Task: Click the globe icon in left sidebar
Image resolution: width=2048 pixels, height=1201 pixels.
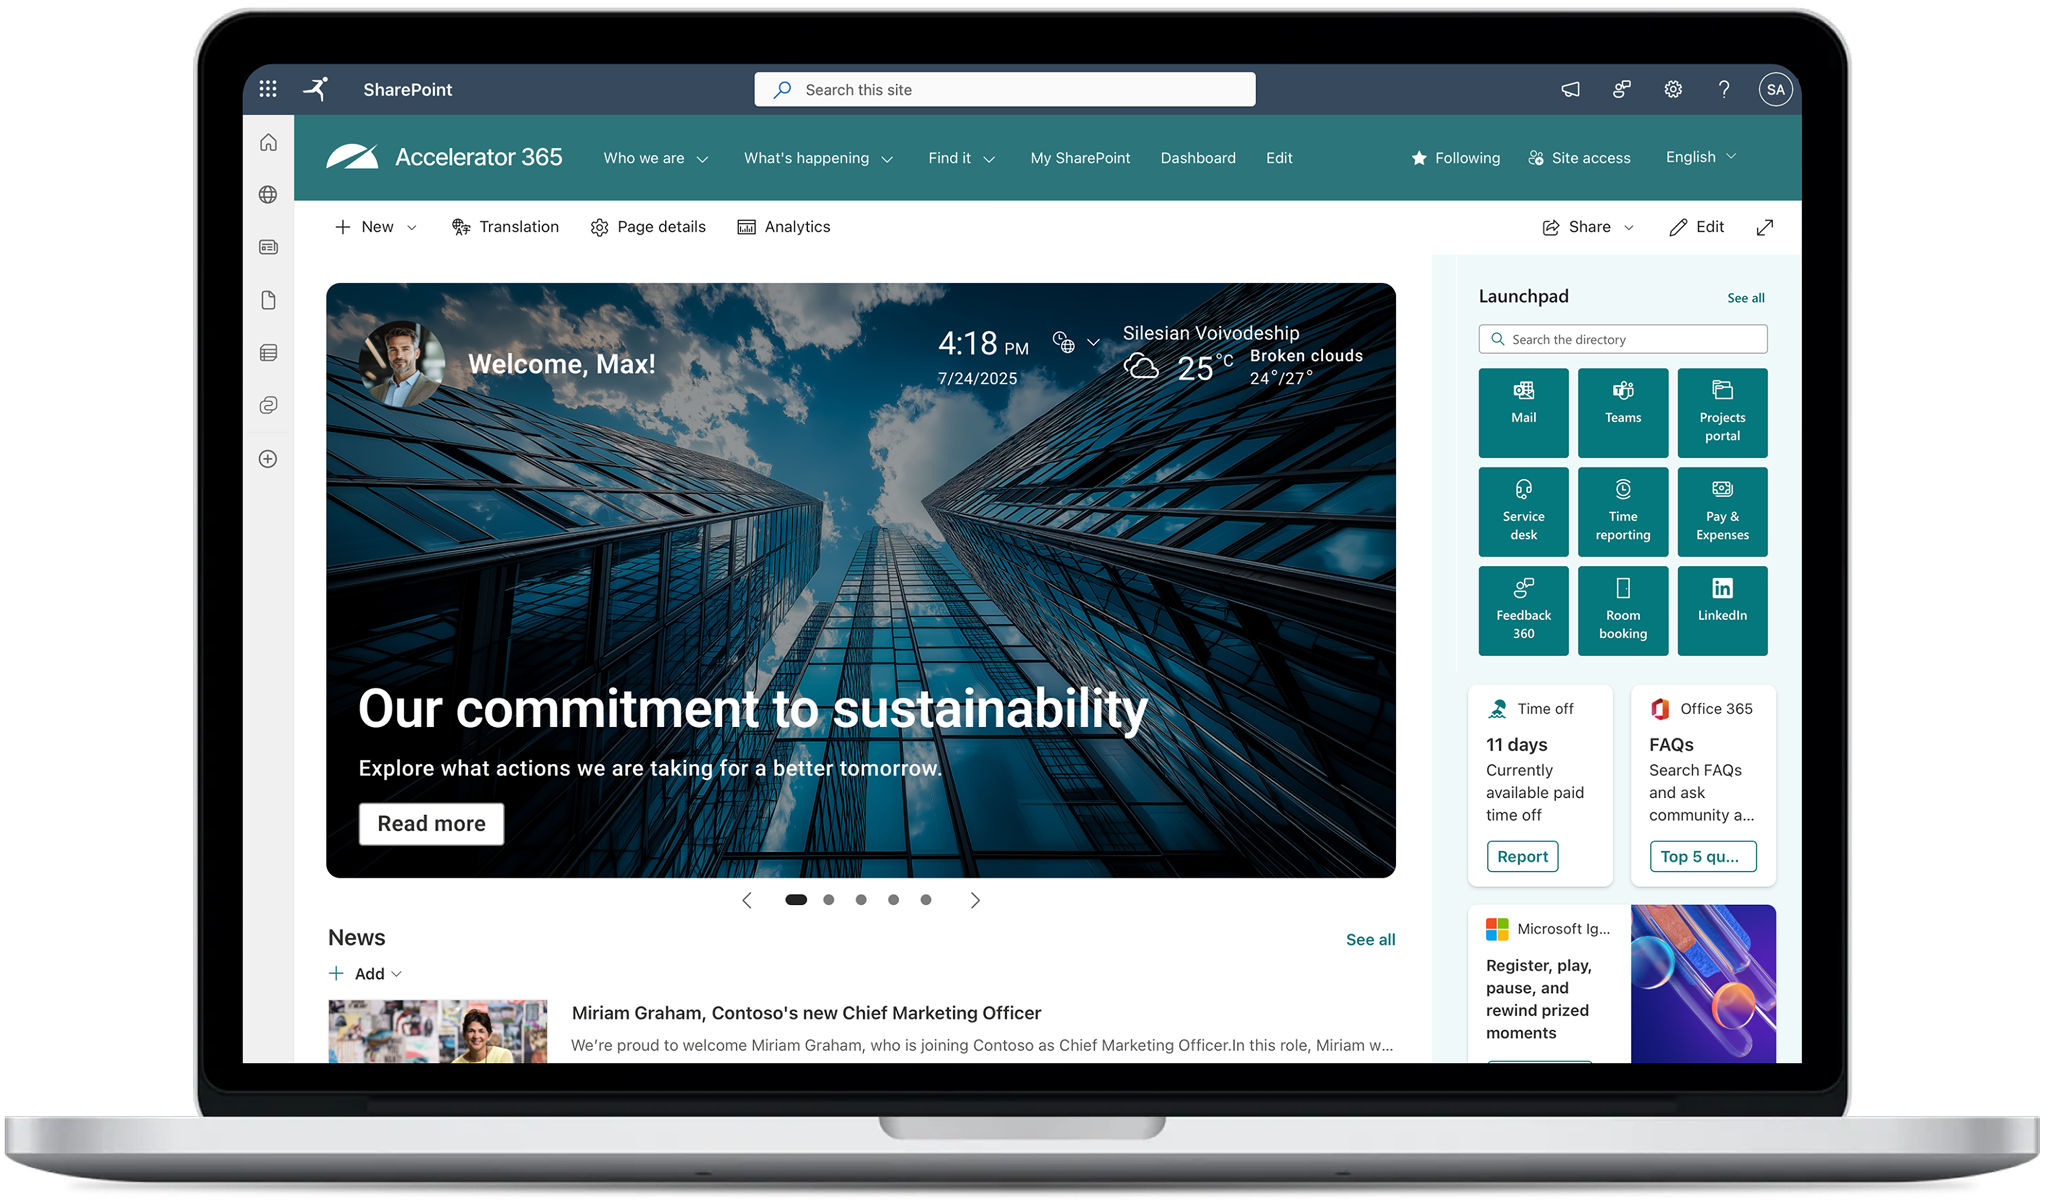Action: click(268, 195)
